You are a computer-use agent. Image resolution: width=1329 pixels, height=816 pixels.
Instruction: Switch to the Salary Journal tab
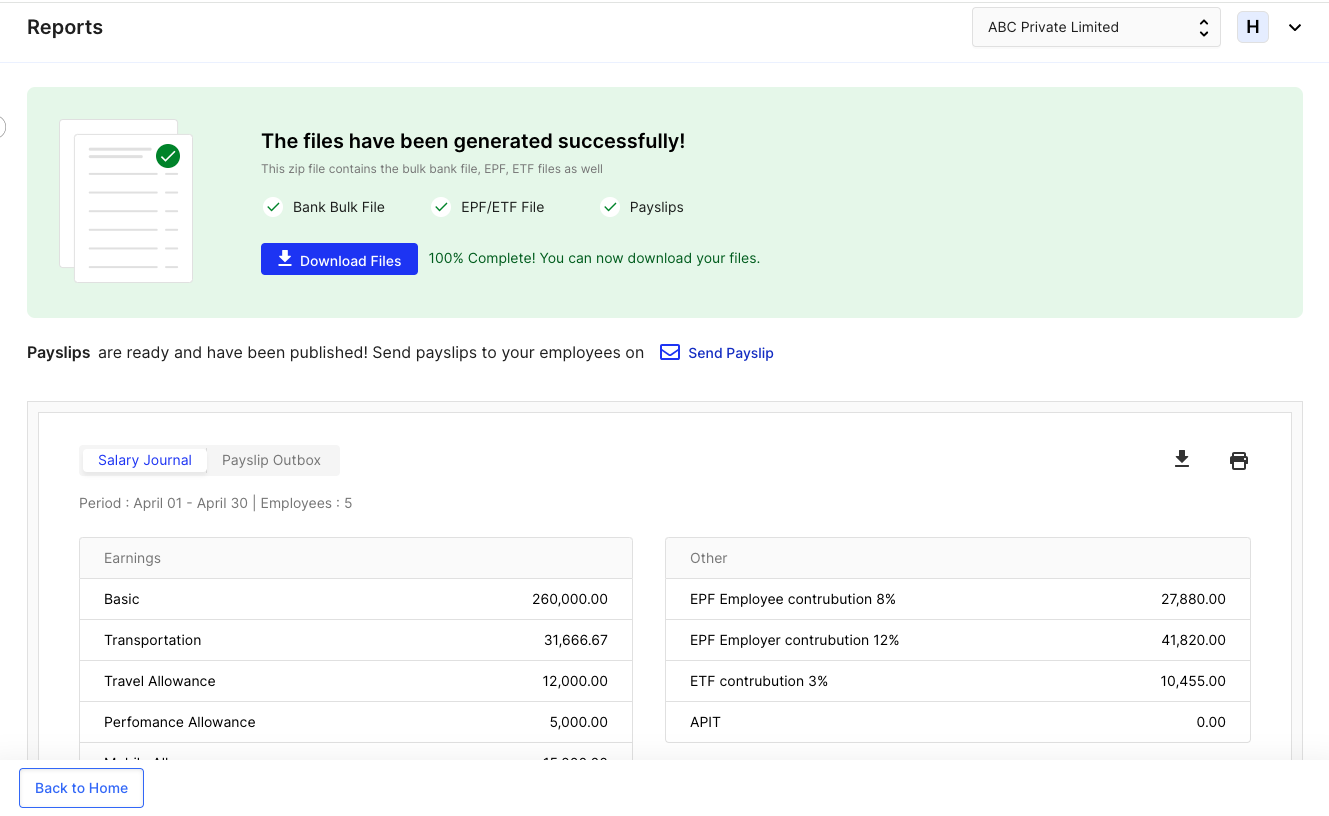(x=145, y=460)
